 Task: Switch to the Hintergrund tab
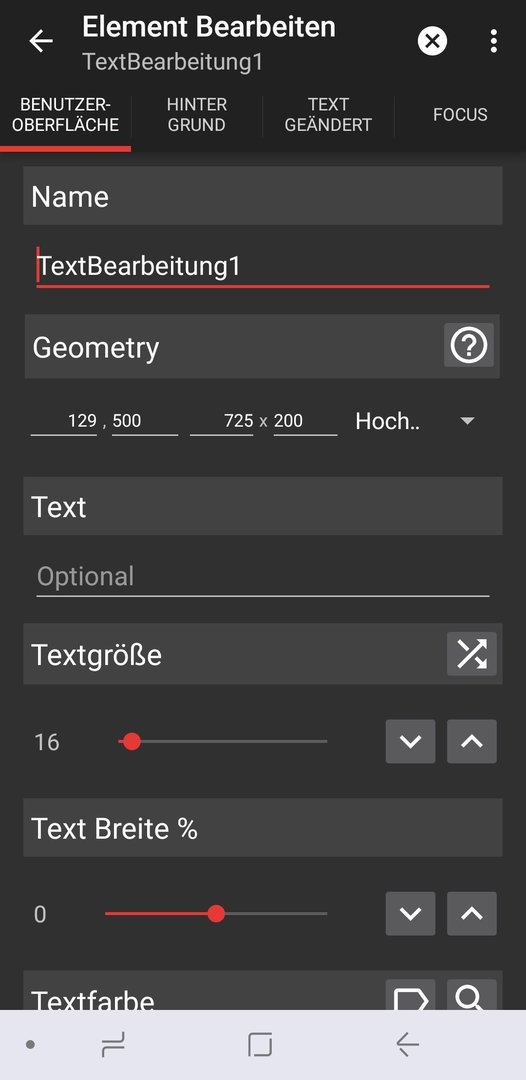click(197, 115)
